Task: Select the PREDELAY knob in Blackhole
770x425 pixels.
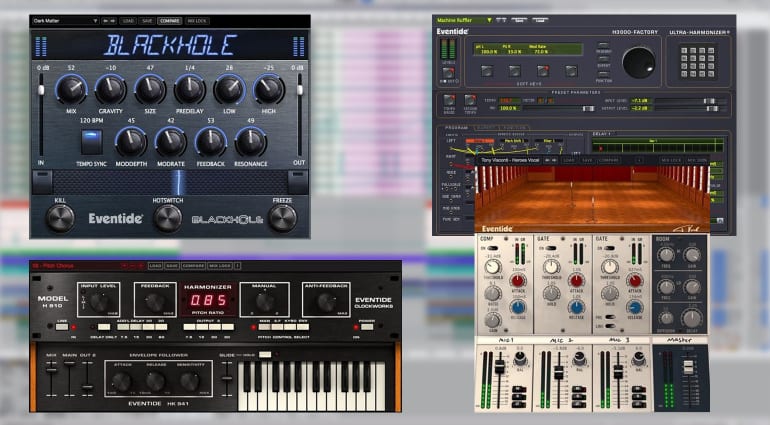Action: pyautogui.click(x=190, y=90)
